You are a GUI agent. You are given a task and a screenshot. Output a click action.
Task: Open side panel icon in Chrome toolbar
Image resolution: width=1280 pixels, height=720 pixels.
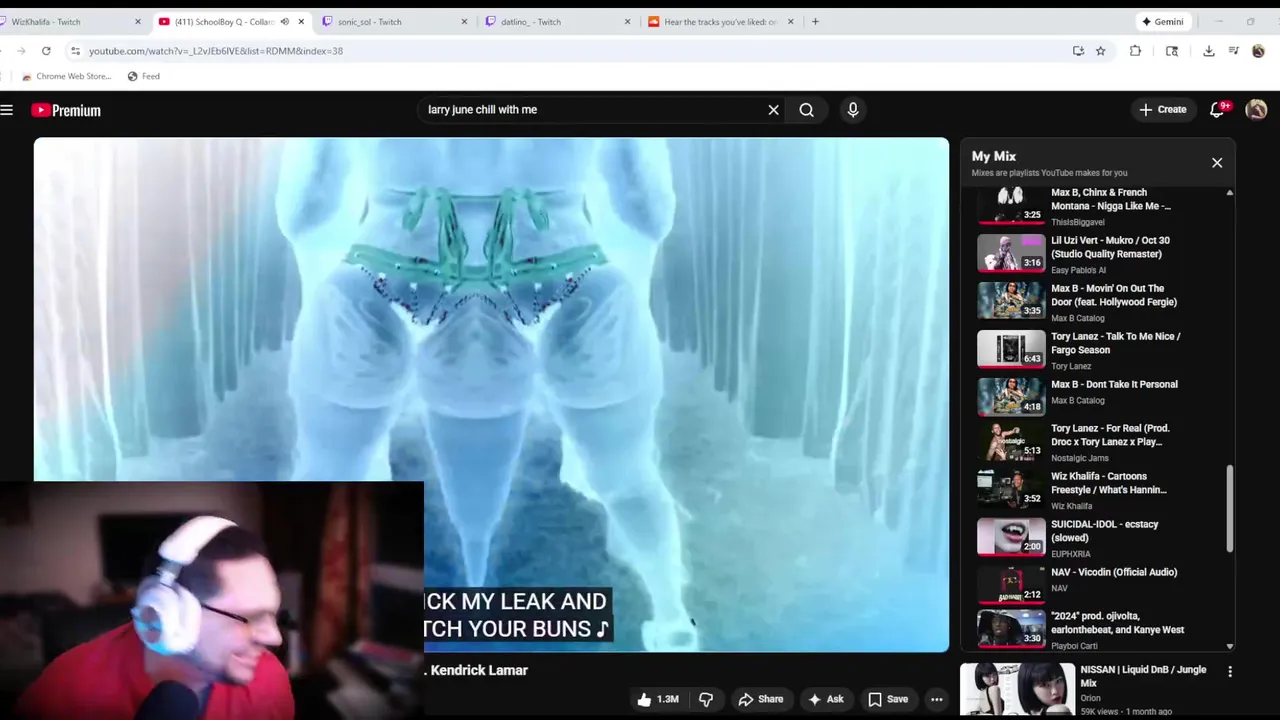(1172, 51)
